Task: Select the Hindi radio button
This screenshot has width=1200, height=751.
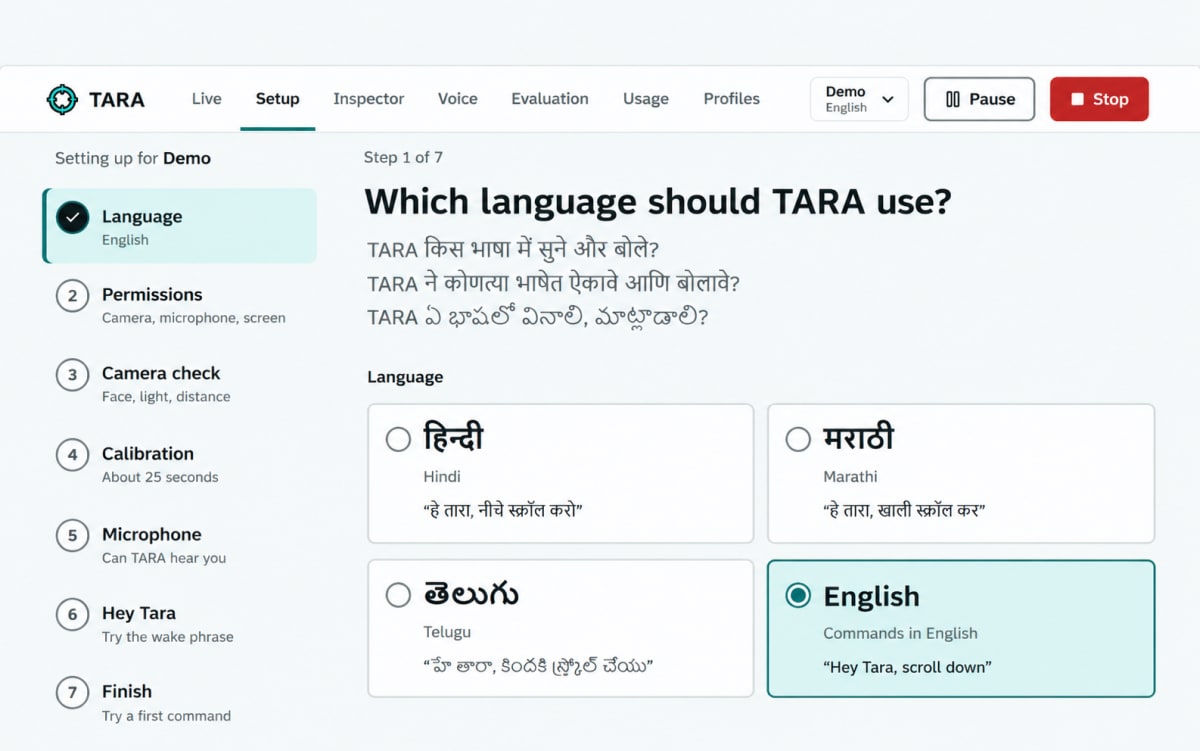Action: pyautogui.click(x=398, y=439)
